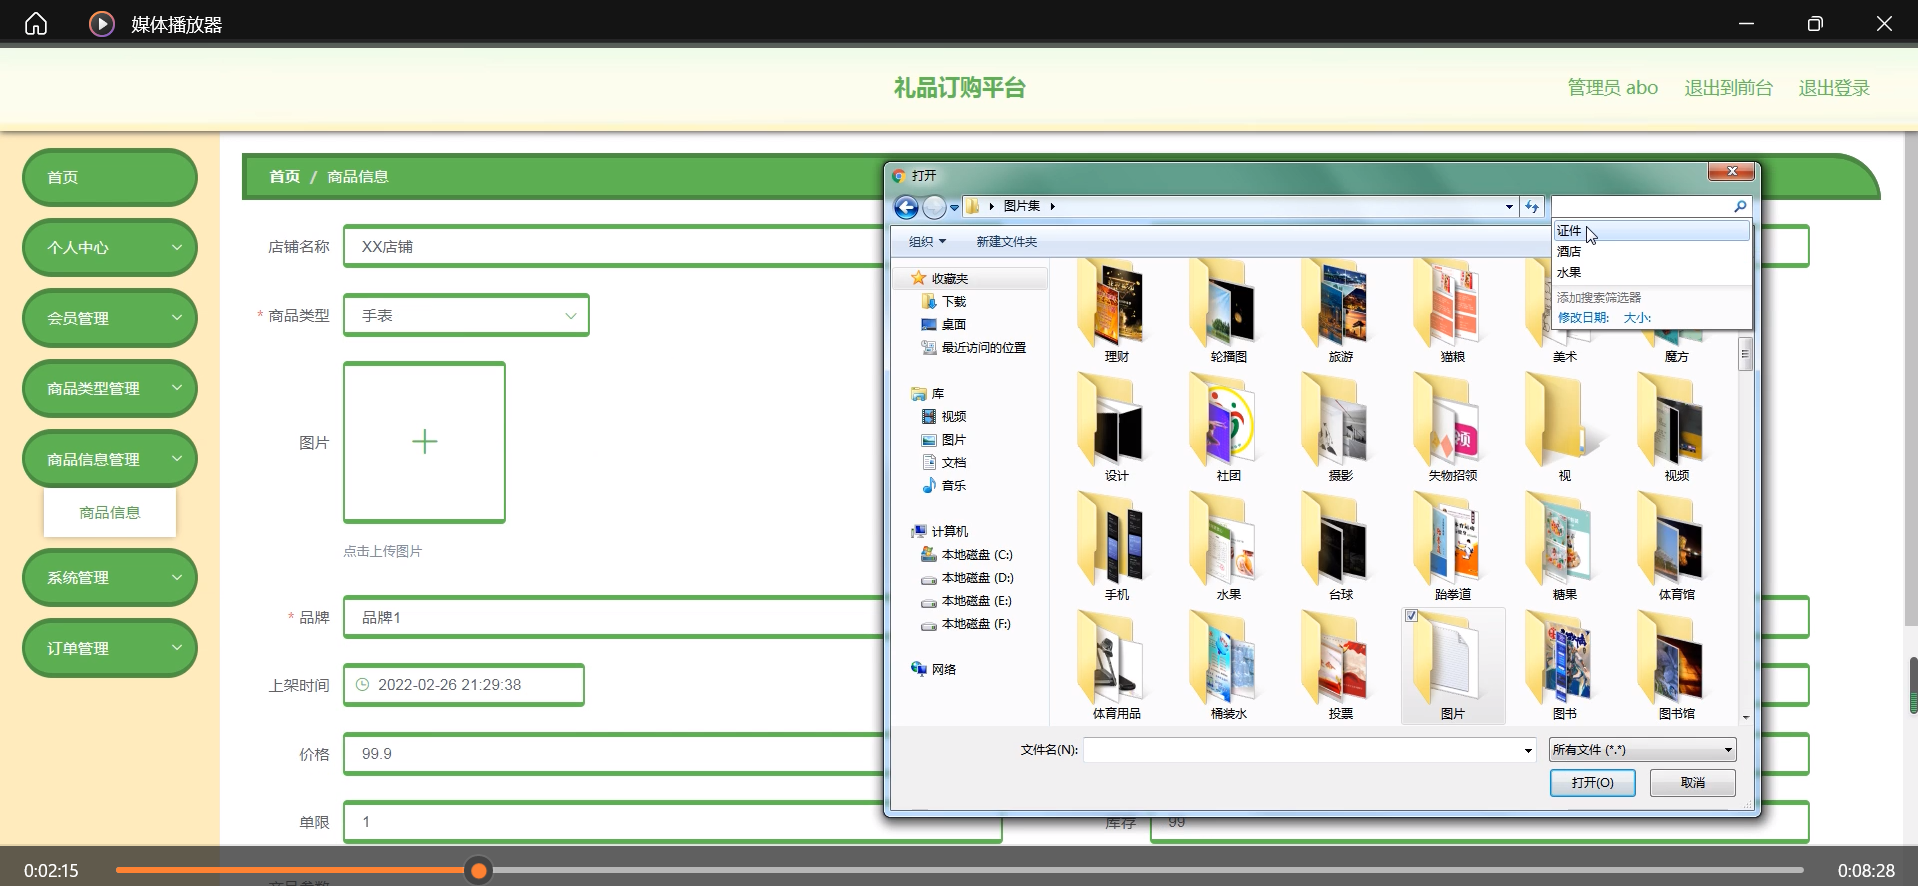Open the 设计 folder
The height and width of the screenshot is (886, 1918).
(x=1116, y=428)
